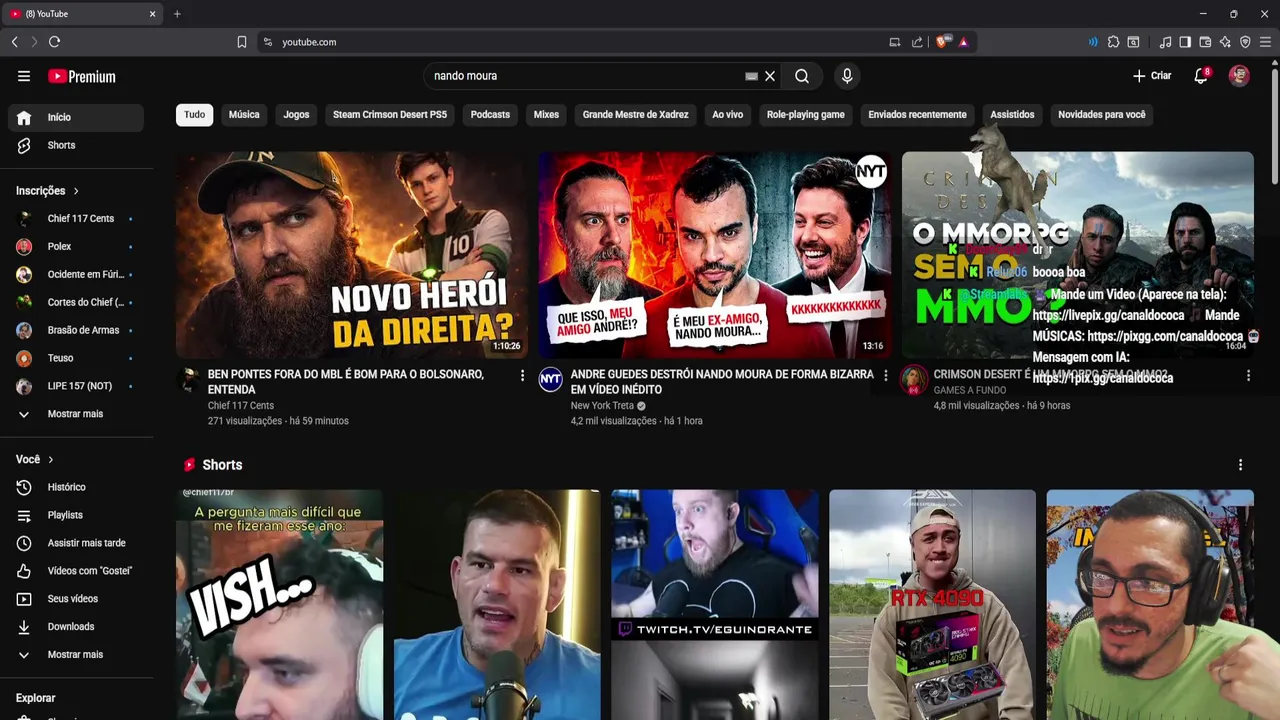
Task: Open Histórico in sidebar
Action: tap(76, 487)
